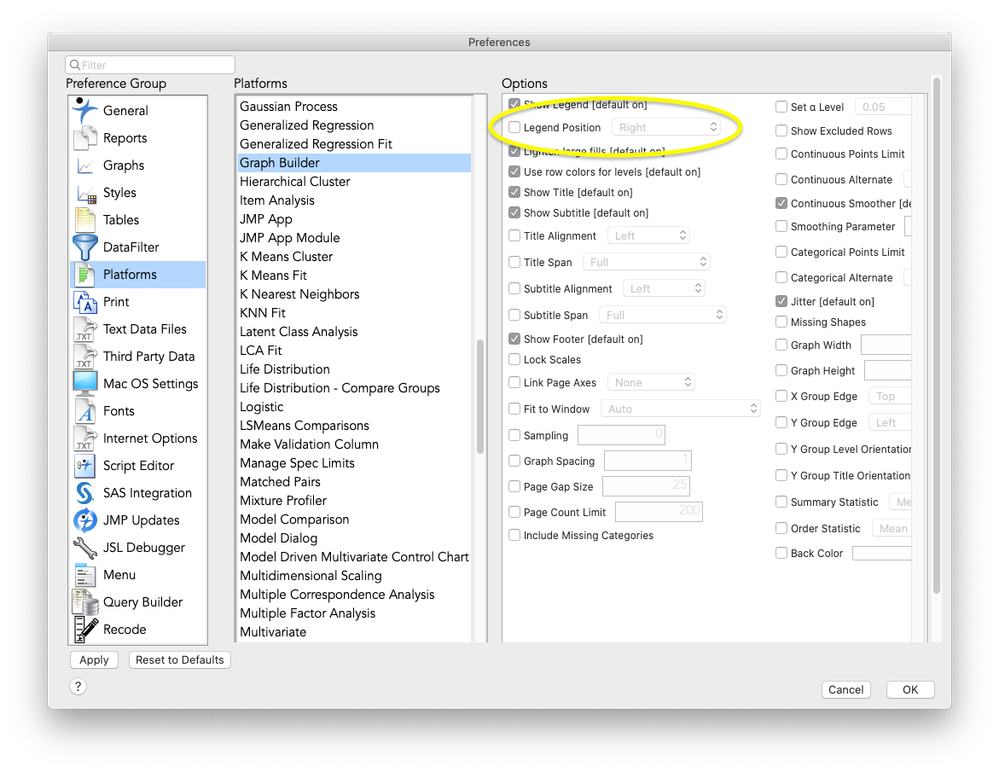Screen dimensions: 999x772
Task: Click the Reports preference group icon
Action: pos(85,138)
